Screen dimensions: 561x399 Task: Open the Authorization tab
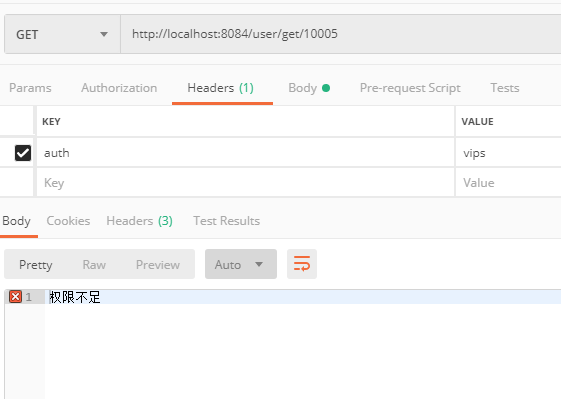click(119, 88)
